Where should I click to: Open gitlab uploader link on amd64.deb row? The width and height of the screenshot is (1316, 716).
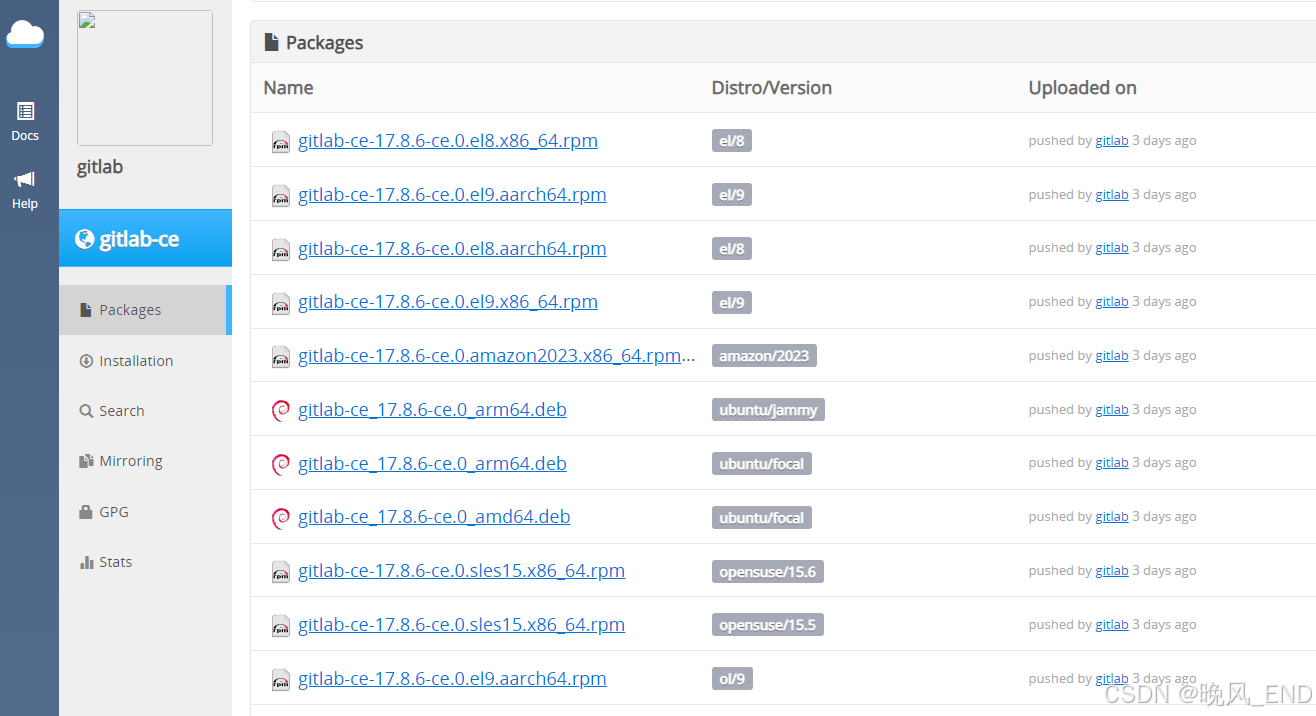pyautogui.click(x=1112, y=517)
